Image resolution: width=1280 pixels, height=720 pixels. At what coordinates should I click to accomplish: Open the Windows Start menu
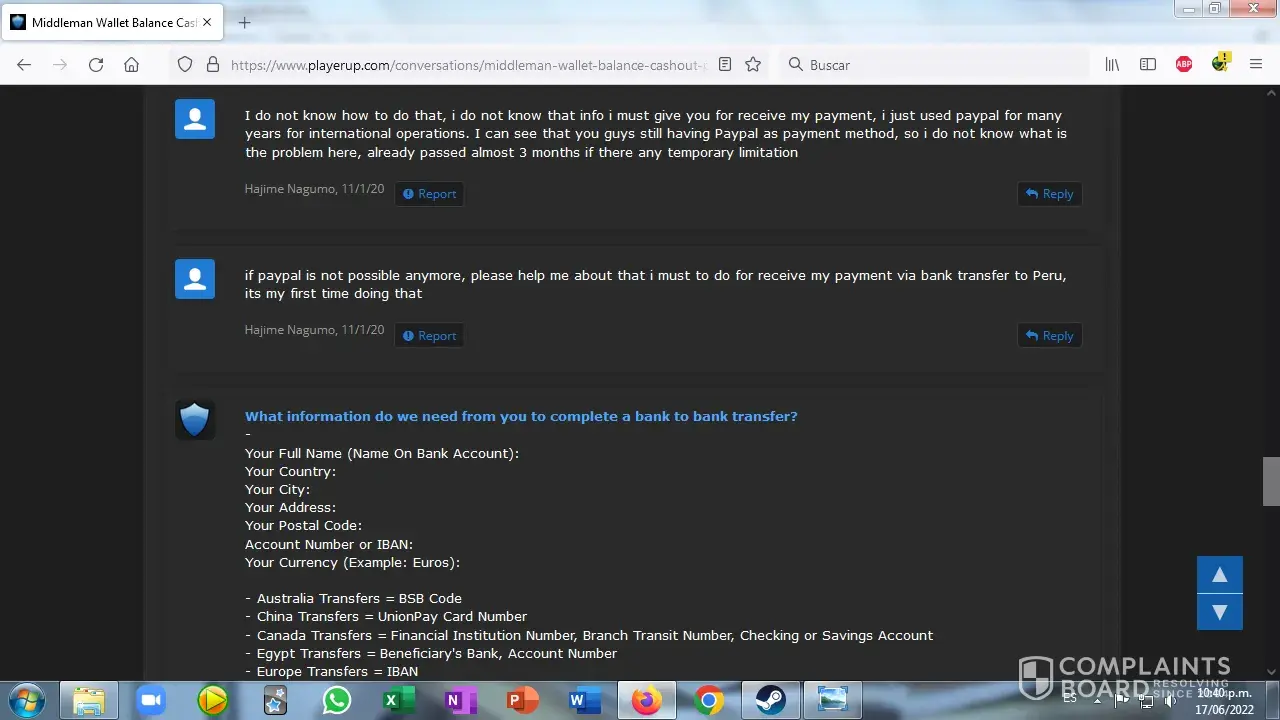pos(26,700)
